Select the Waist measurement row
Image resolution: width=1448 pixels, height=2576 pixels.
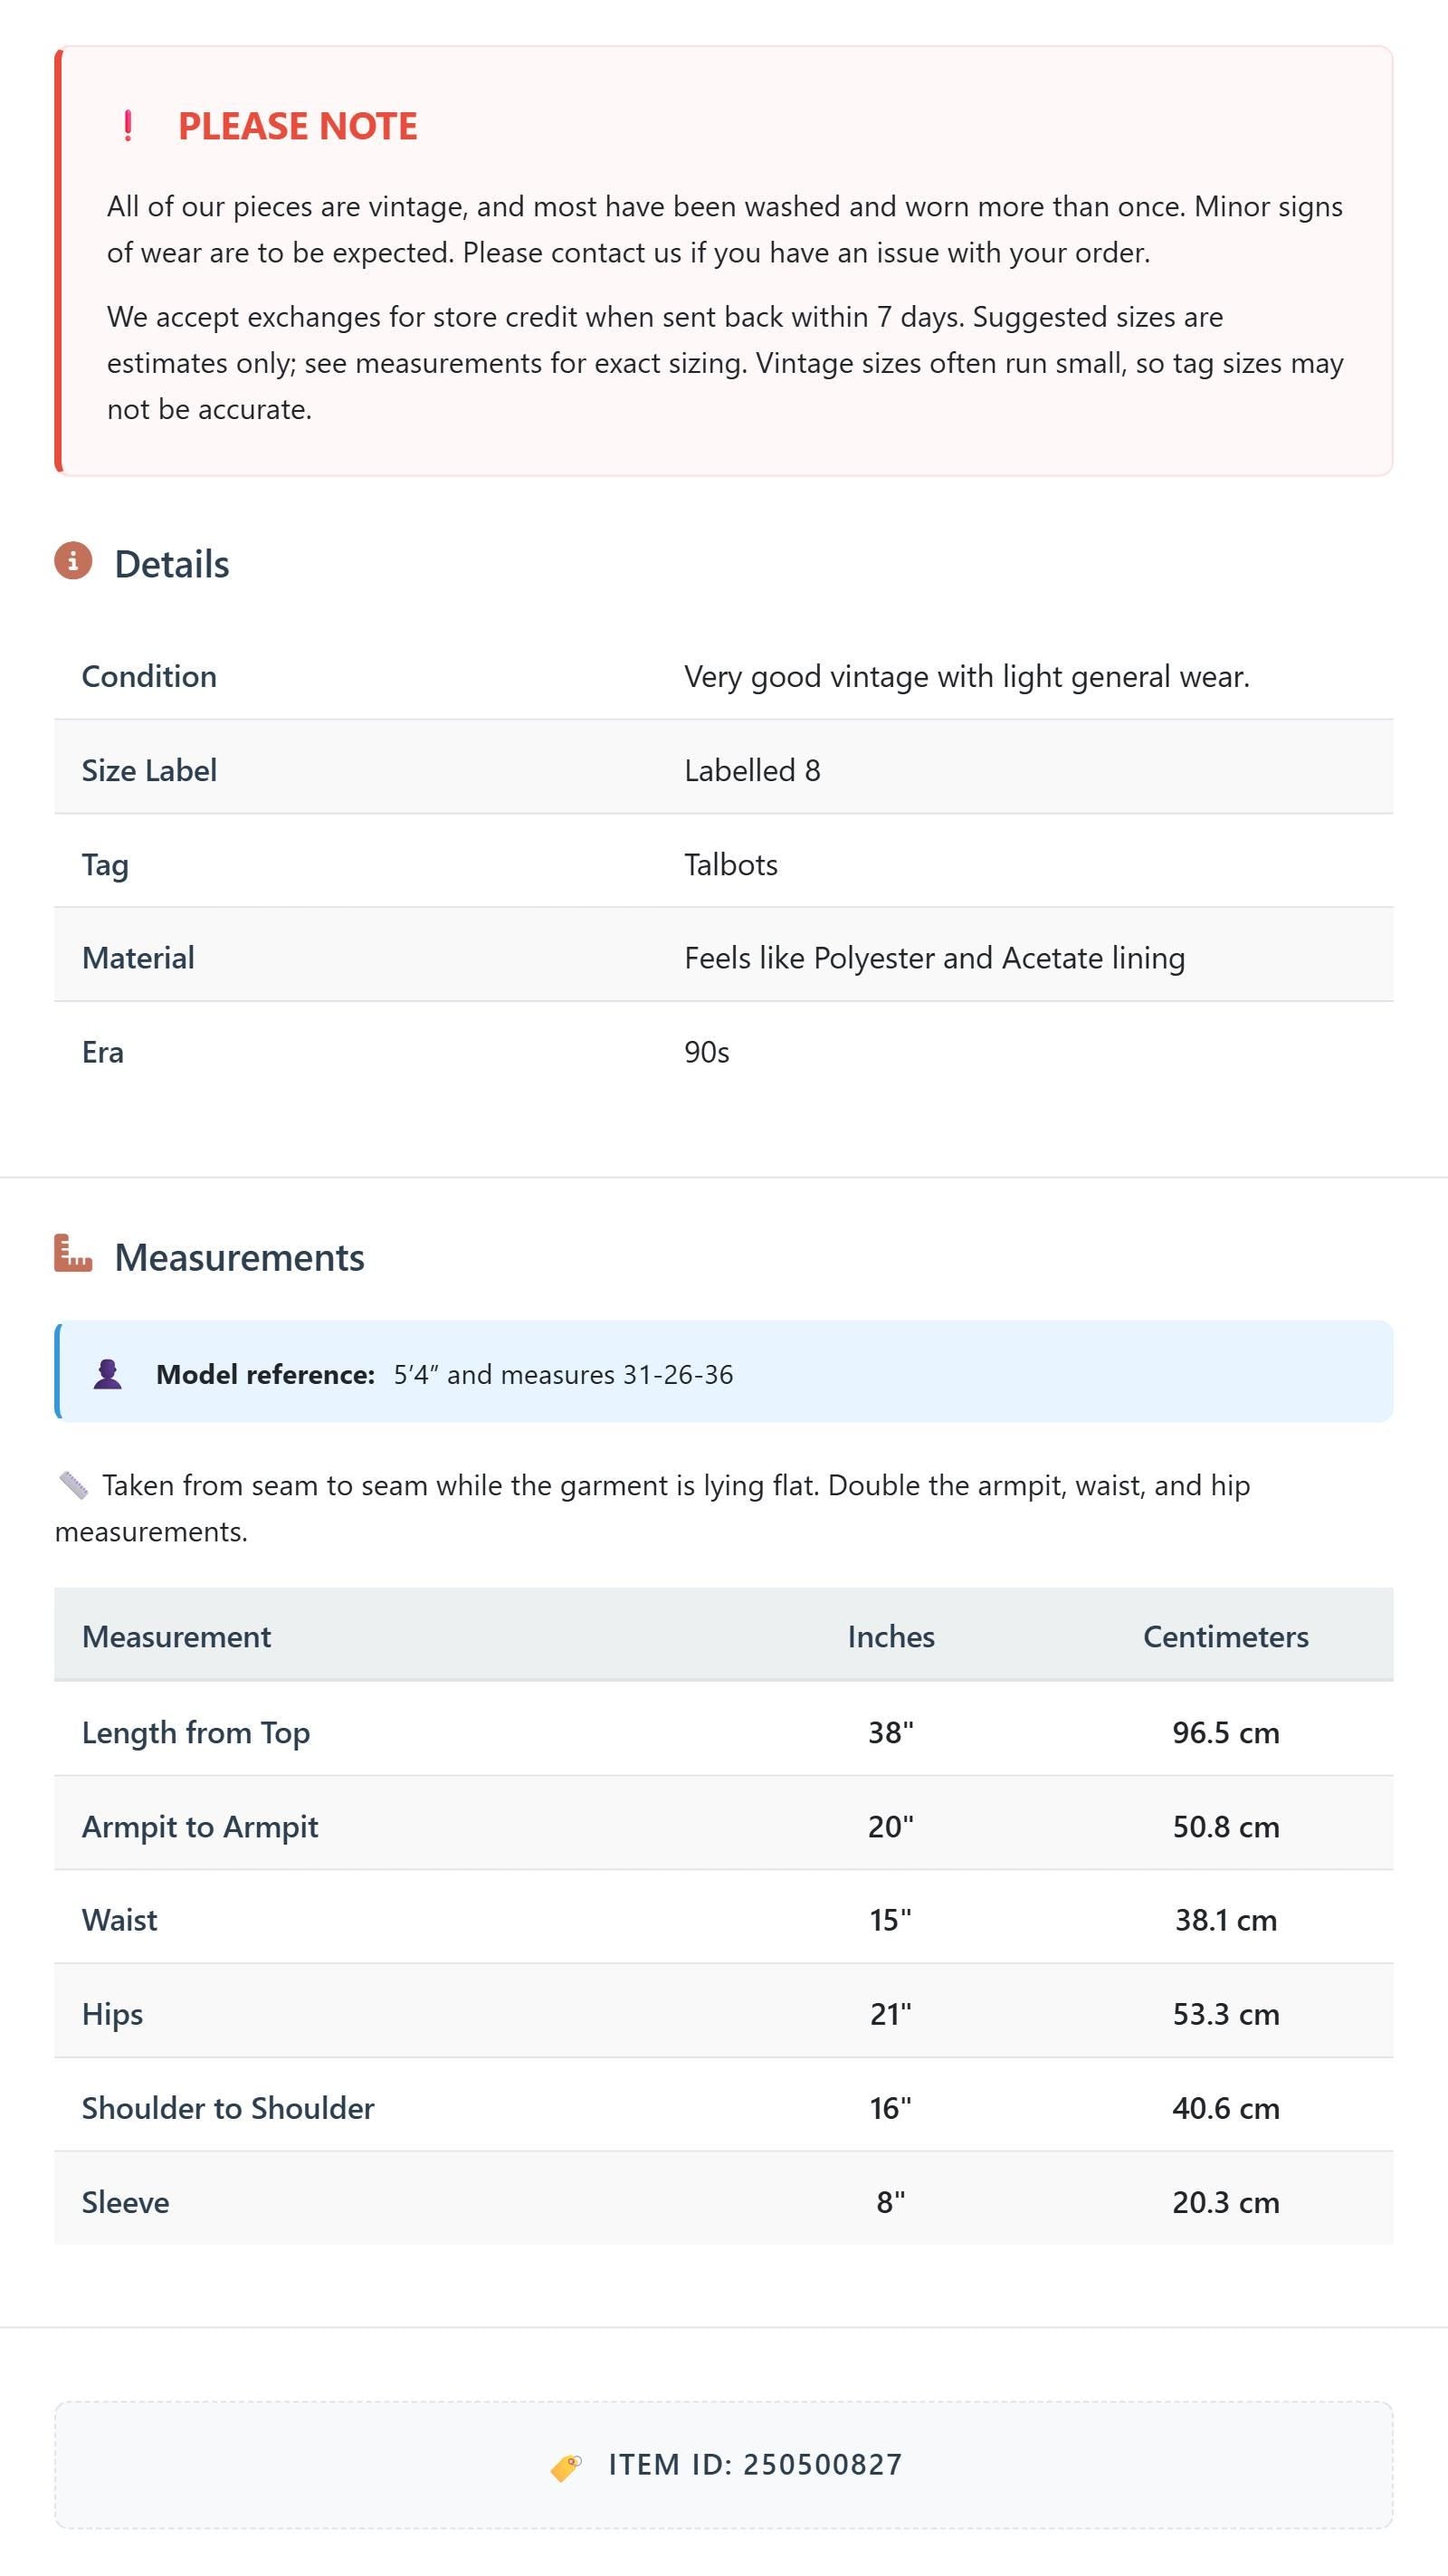point(724,1919)
